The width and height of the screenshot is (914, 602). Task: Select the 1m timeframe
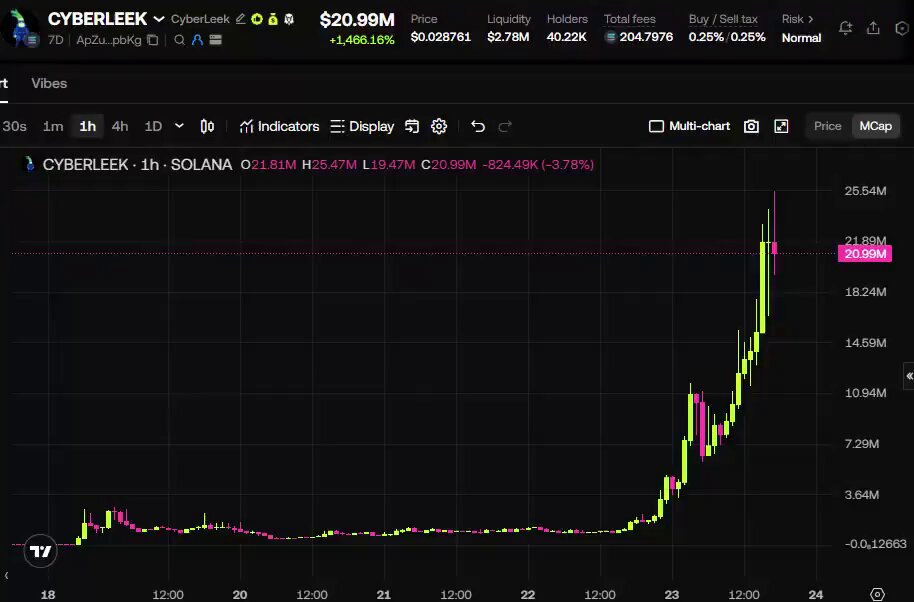(53, 126)
